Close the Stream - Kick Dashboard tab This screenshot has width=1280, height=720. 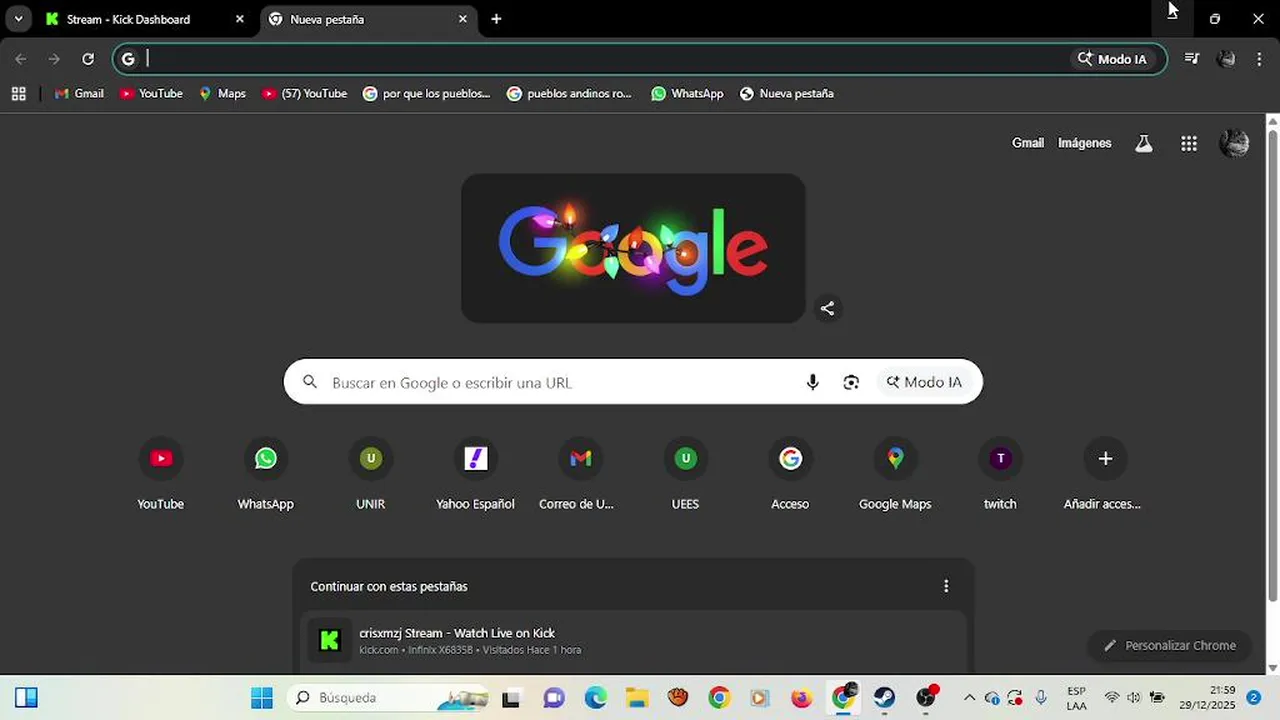click(239, 19)
